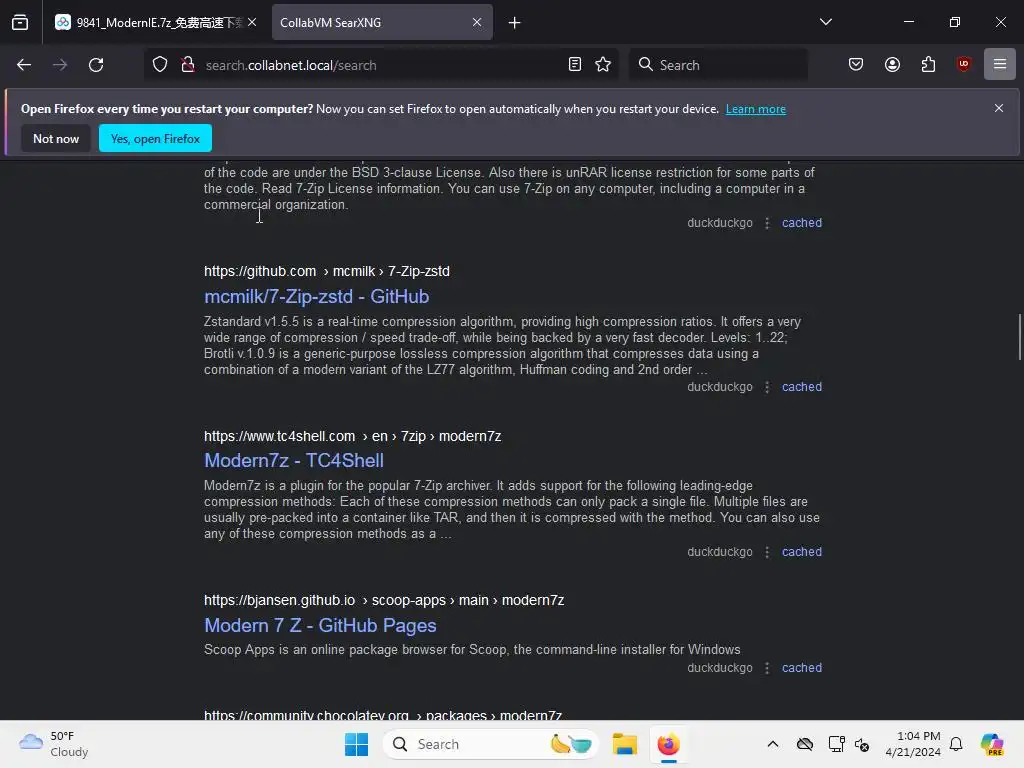Open the Windows Start menu

tap(357, 744)
